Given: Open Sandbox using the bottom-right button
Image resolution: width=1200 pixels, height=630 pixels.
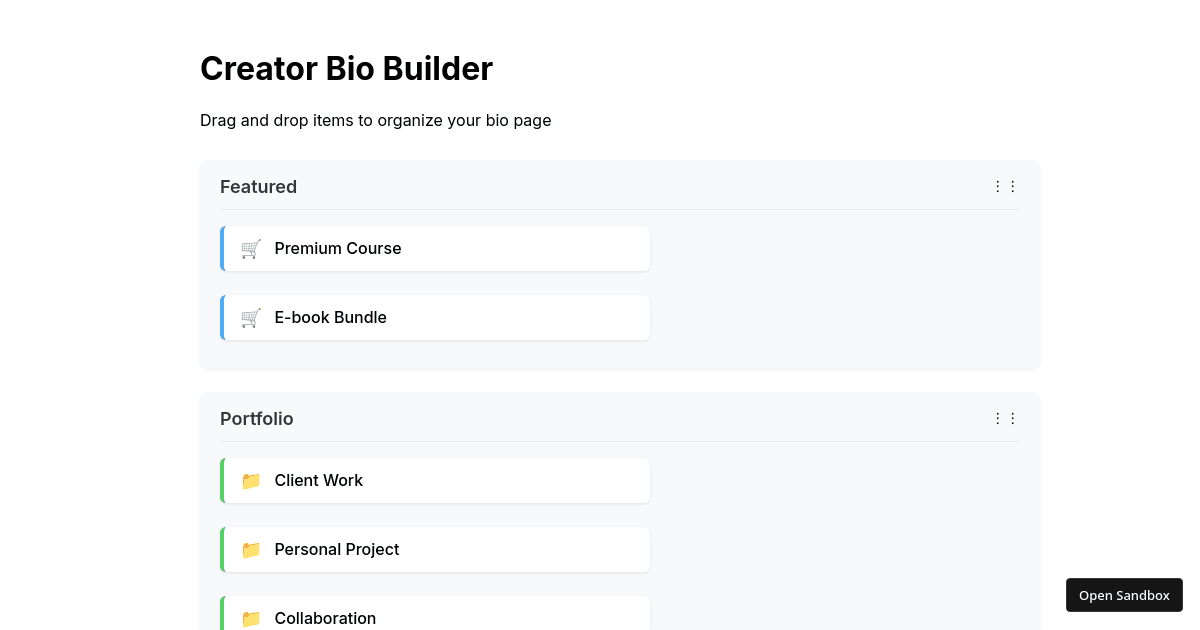Looking at the screenshot, I should [x=1124, y=595].
